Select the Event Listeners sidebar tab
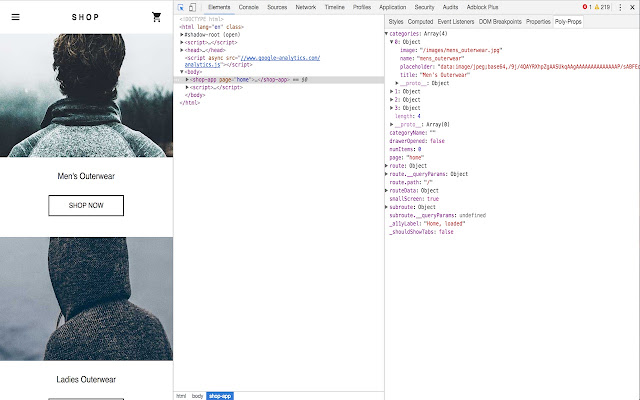Screen dimensions: 640x400 click(456, 22)
